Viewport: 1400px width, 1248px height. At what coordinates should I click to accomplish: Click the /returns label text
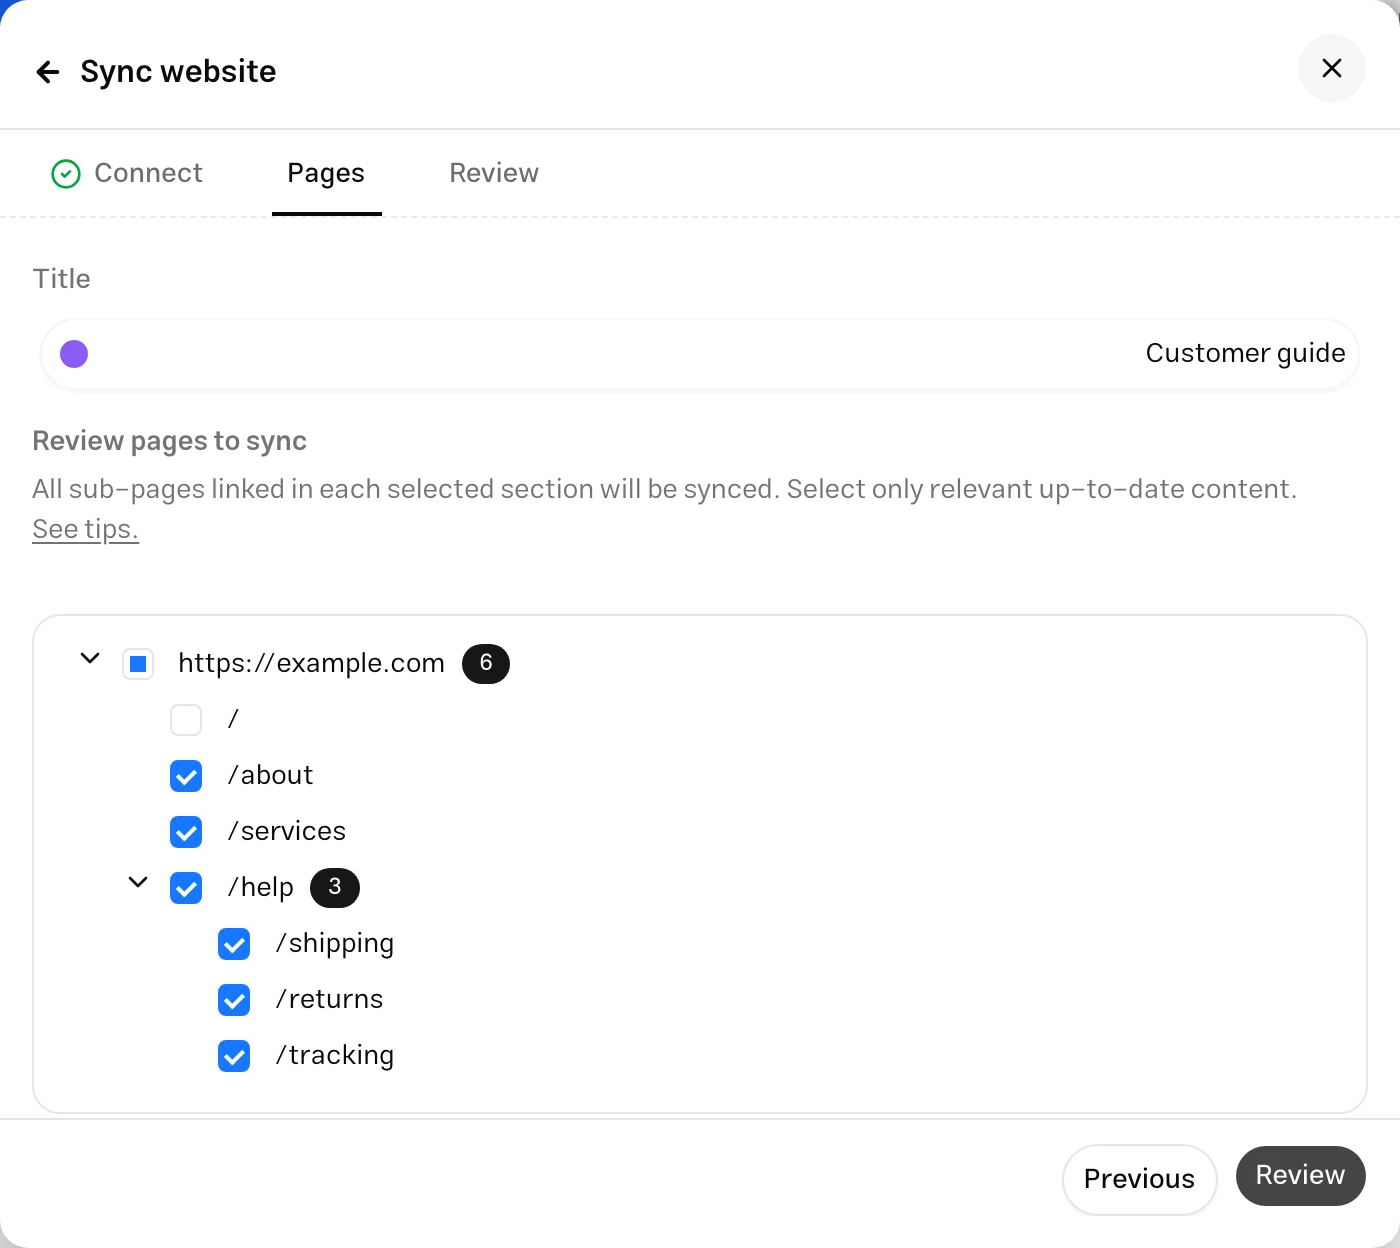tap(329, 999)
